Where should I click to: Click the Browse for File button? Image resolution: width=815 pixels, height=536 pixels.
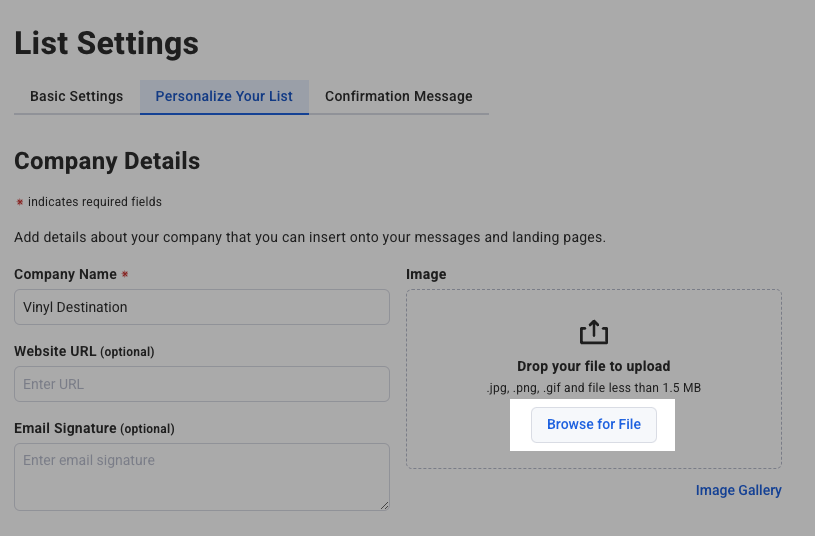pos(593,424)
